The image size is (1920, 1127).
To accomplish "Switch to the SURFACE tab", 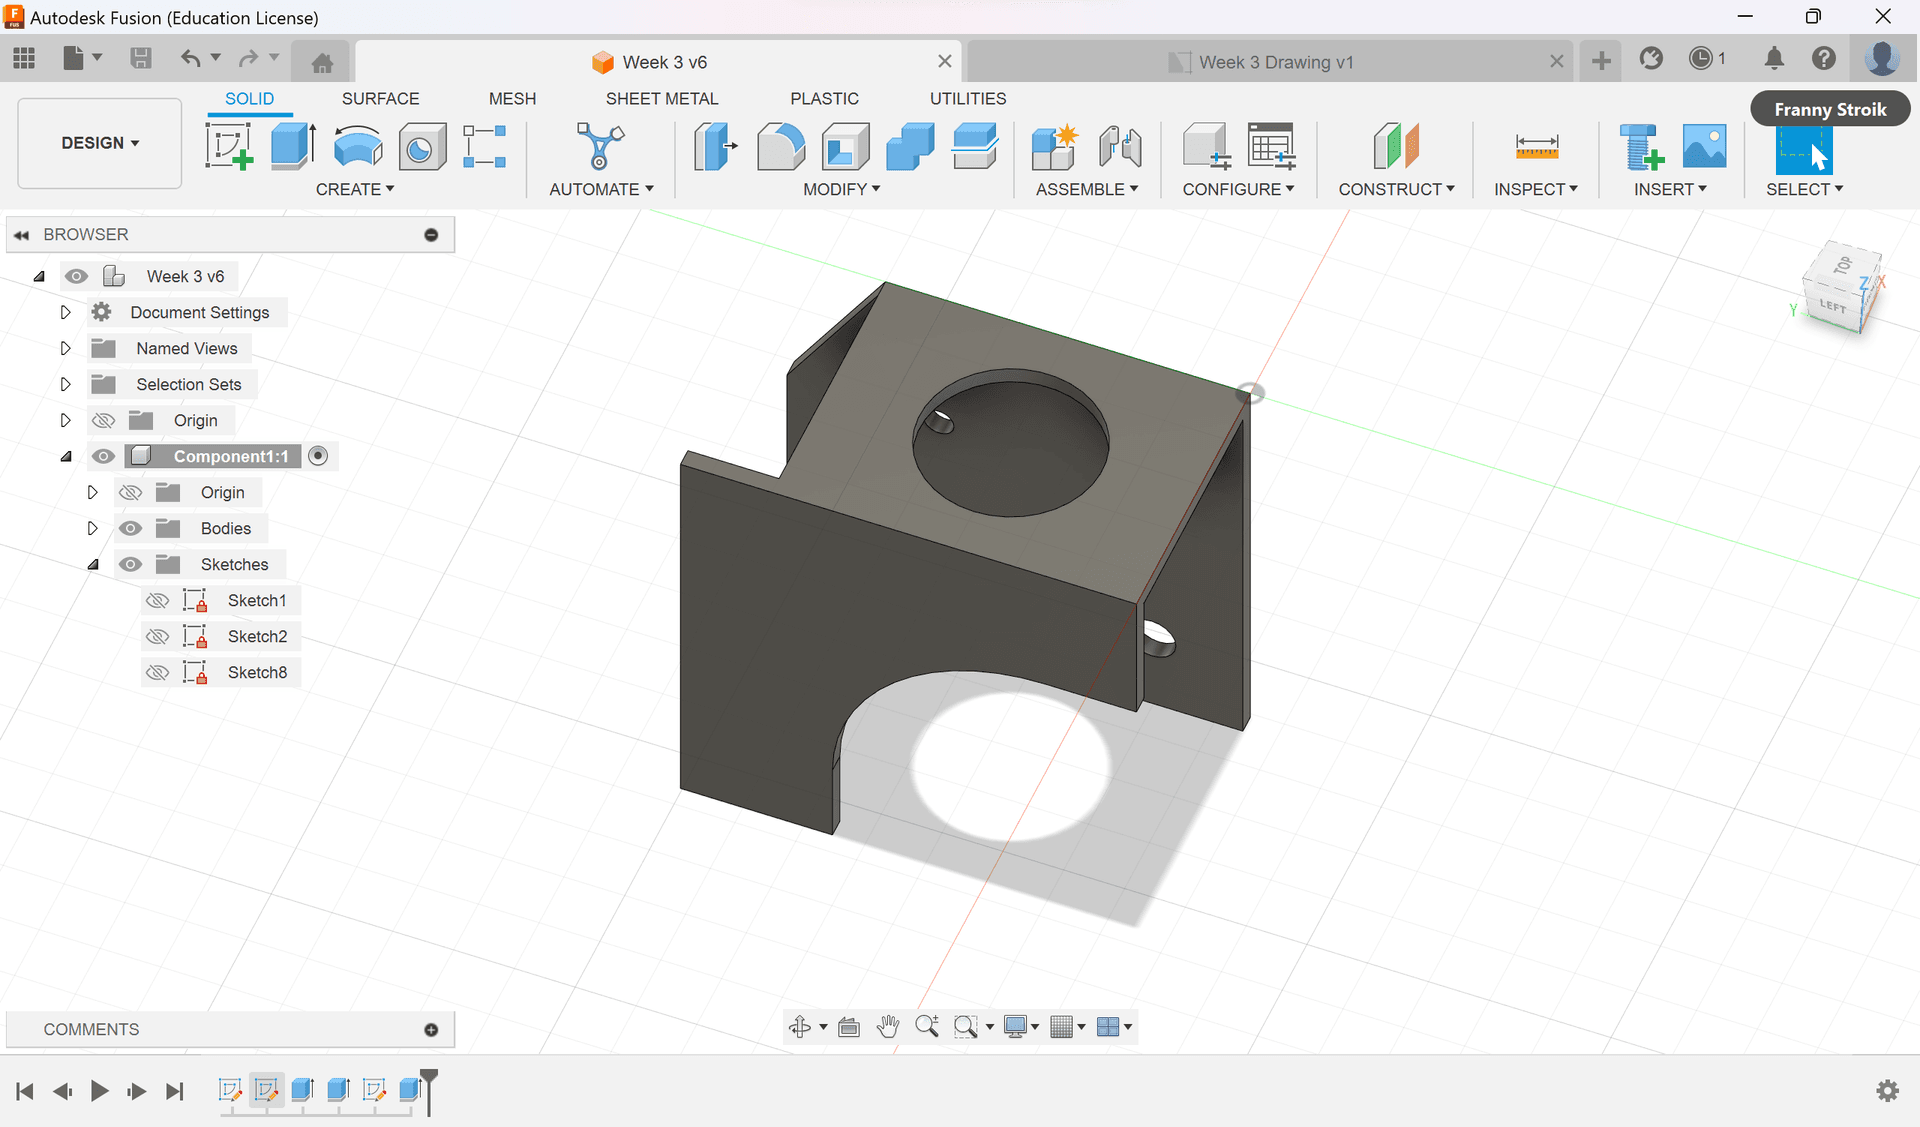I will click(380, 98).
